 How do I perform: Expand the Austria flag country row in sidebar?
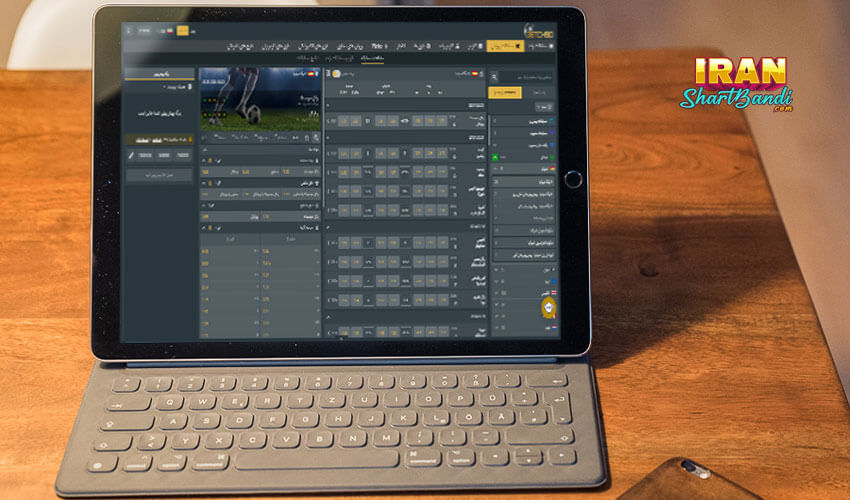[524, 293]
